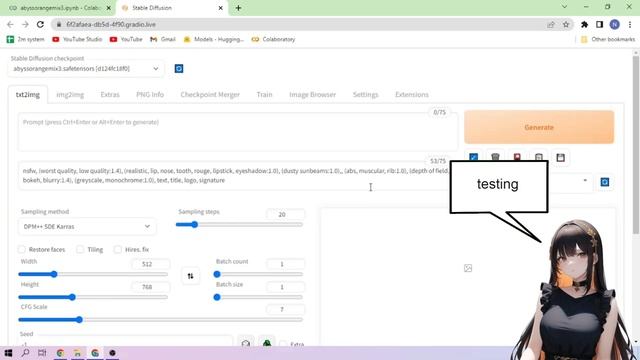Open the dark round app icon on taskbar
The image size is (640, 360).
coord(112,353)
